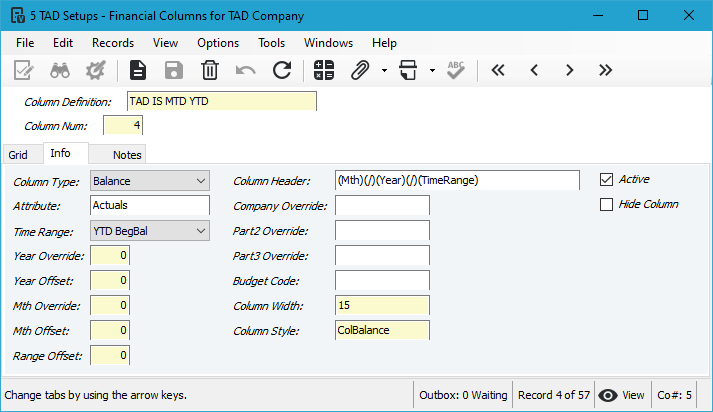Go to previous record arrow
713x412 pixels.
coord(534,70)
